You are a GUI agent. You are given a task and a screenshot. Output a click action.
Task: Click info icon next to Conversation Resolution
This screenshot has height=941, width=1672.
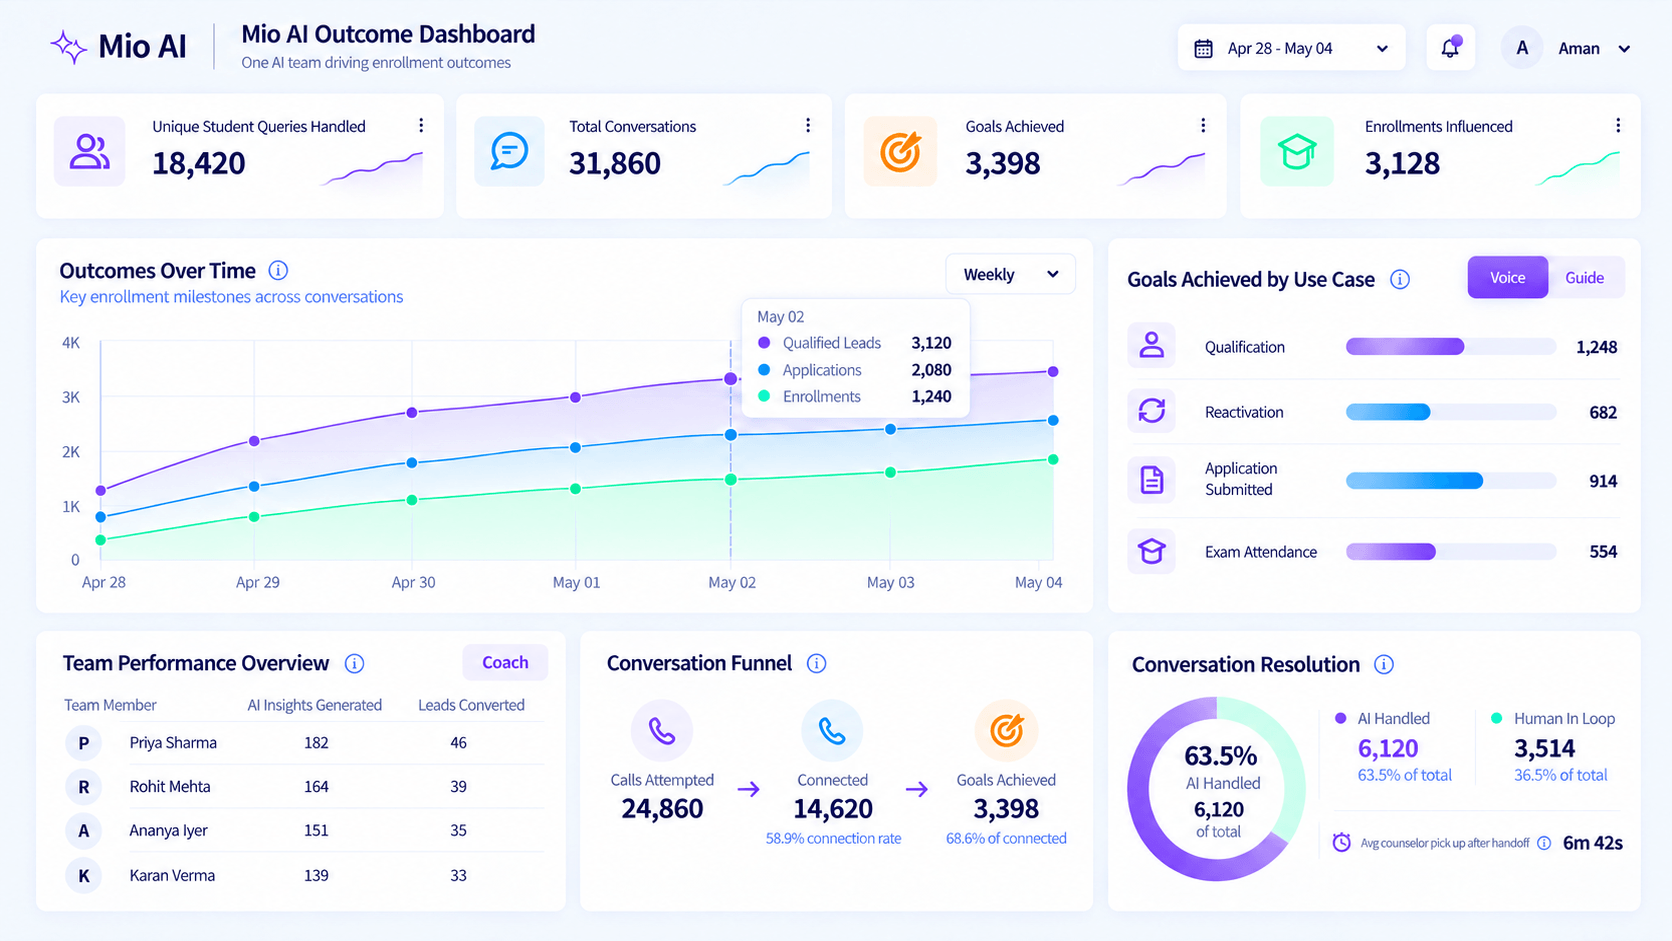tap(1384, 665)
